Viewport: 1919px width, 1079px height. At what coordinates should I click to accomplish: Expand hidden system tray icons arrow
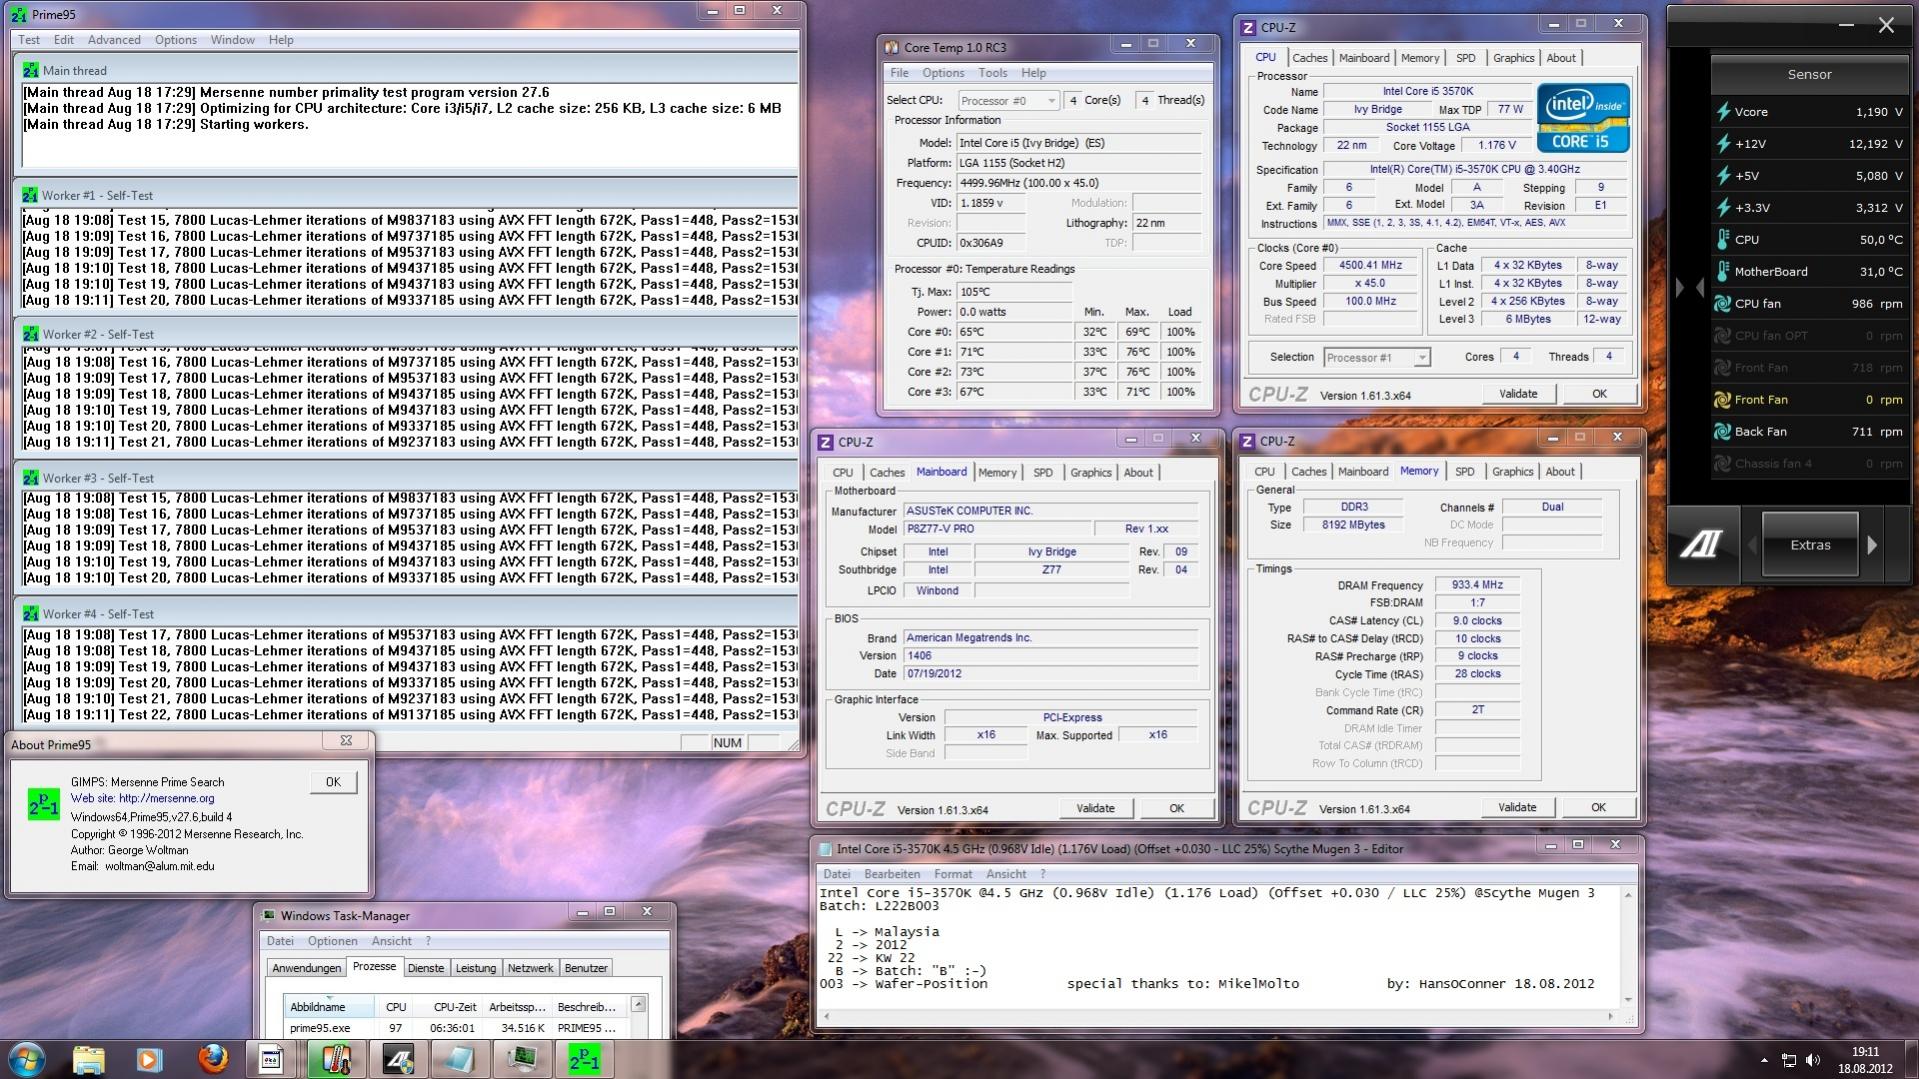1764,1060
